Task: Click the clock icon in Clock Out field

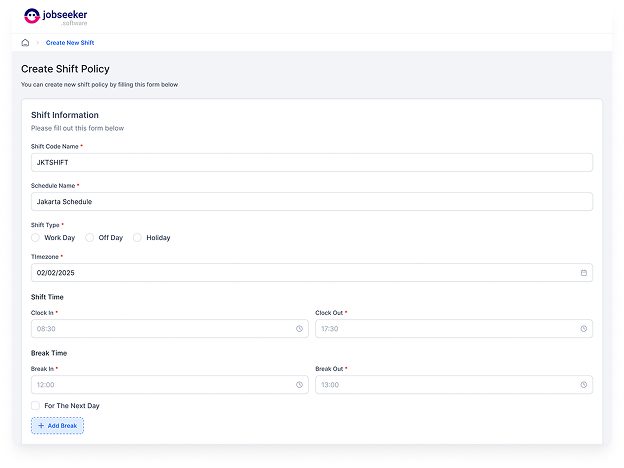Action: tap(584, 328)
